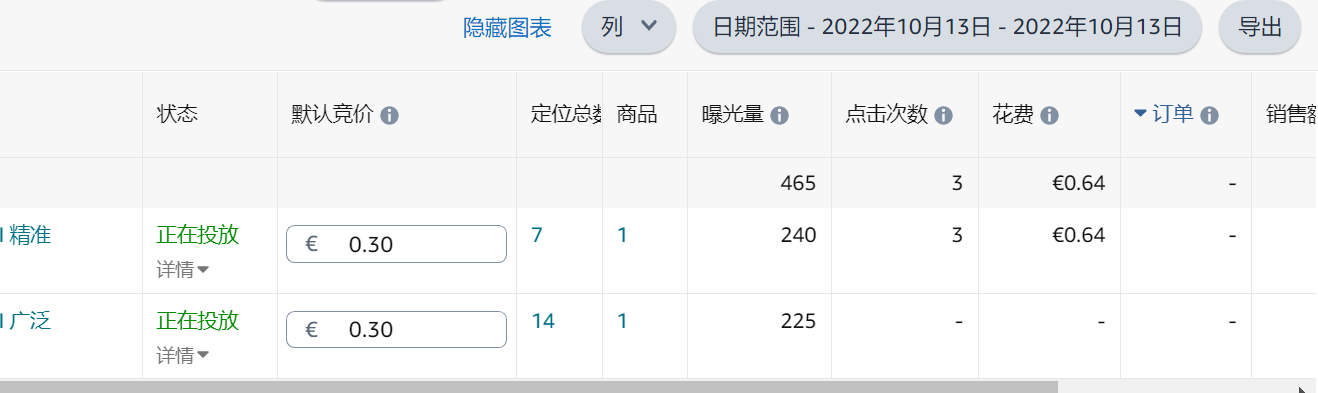
Task: Click info icon beside 曝光量 header
Action: point(780,115)
